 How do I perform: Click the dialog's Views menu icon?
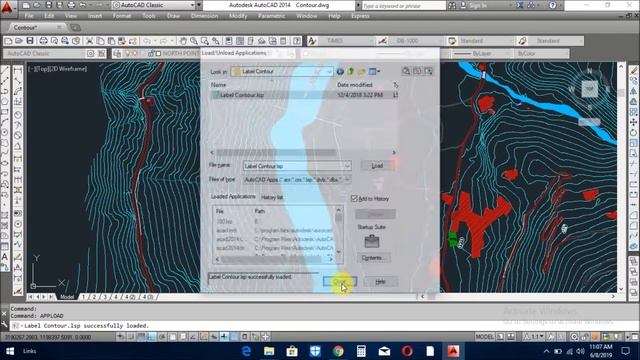pyautogui.click(x=374, y=71)
